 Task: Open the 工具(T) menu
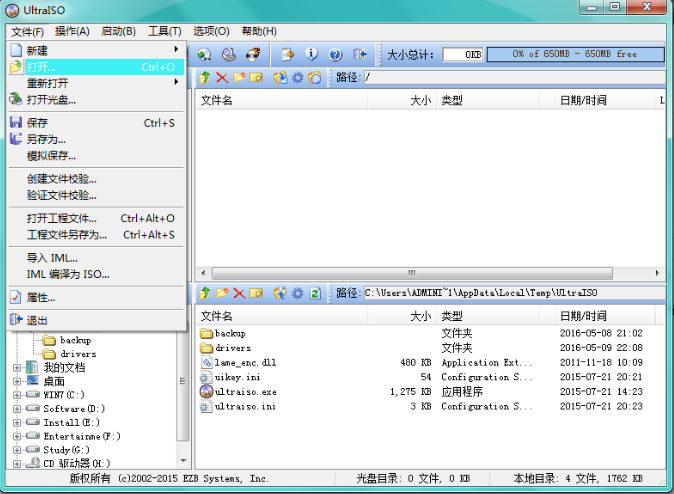coord(165,31)
